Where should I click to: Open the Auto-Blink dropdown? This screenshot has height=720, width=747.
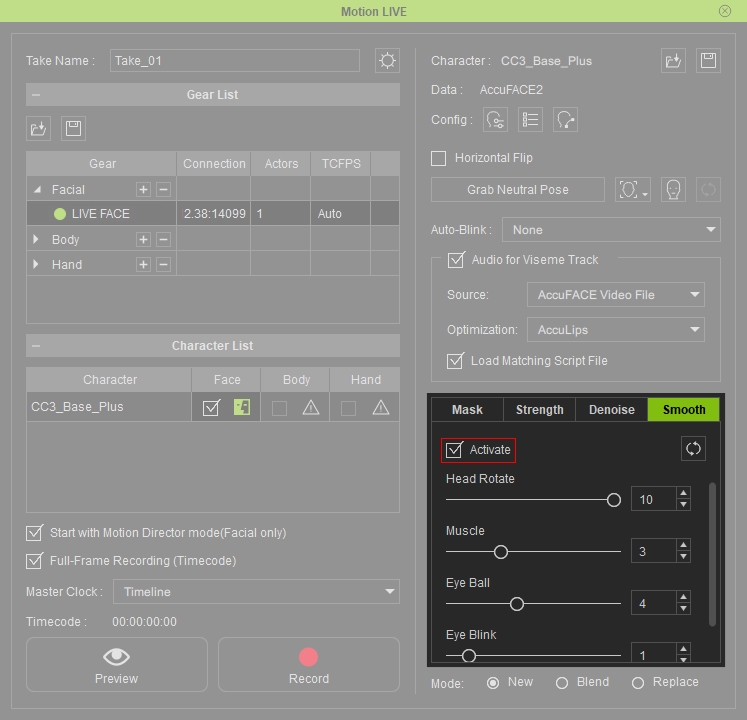click(x=611, y=230)
